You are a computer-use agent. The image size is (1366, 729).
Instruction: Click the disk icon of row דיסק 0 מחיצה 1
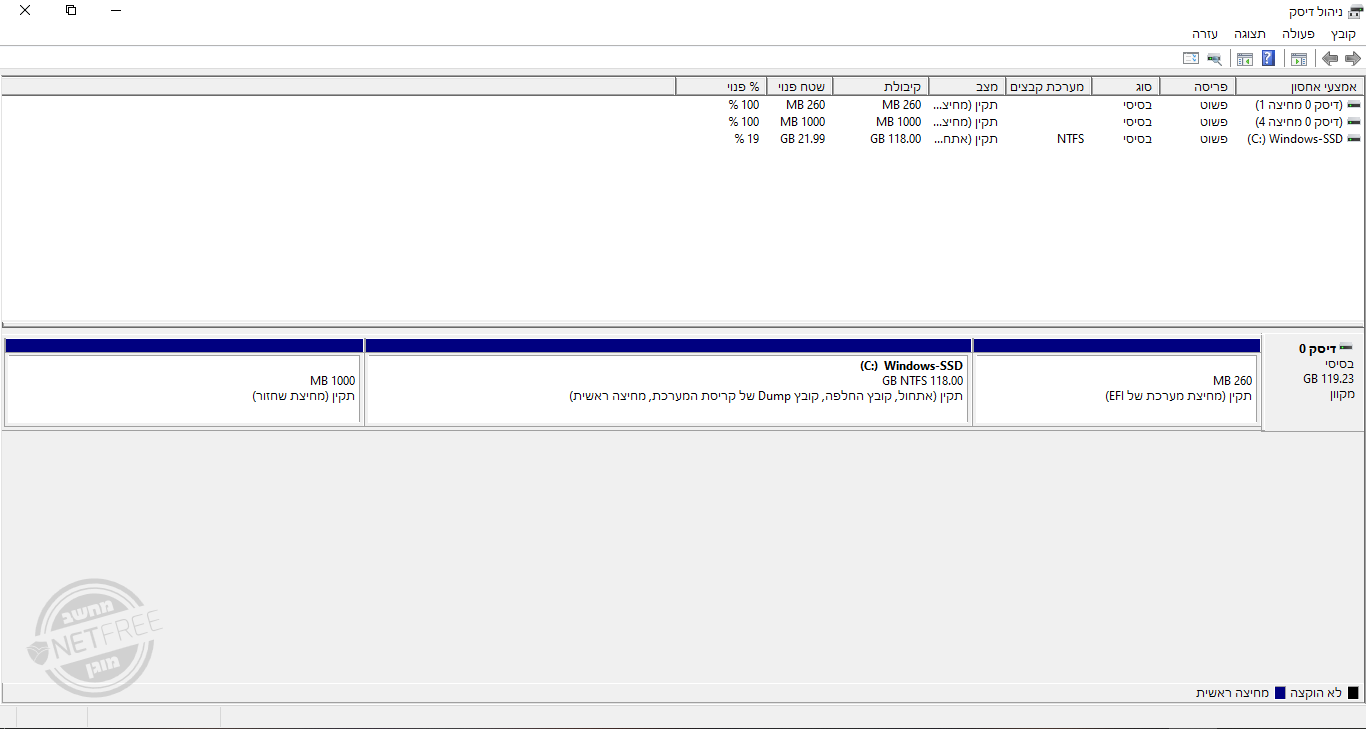tap(1354, 105)
